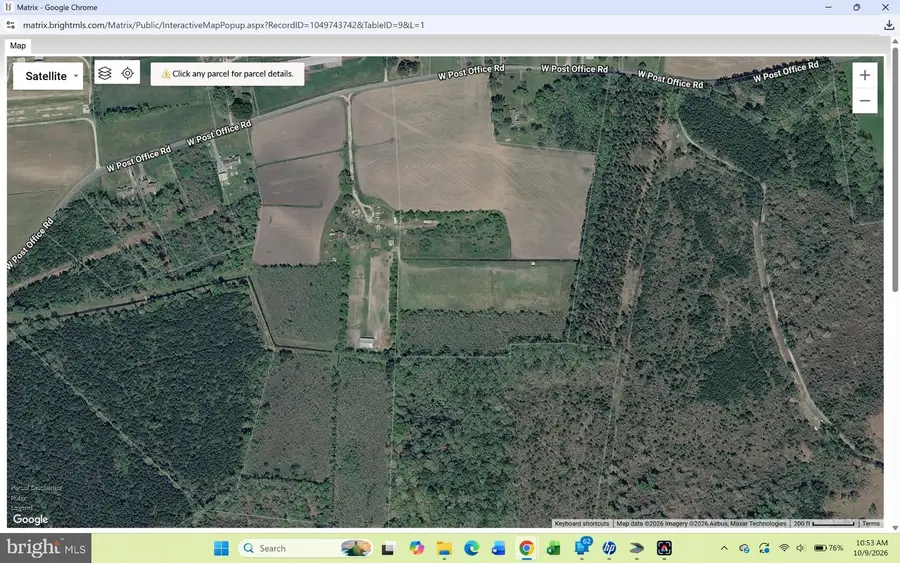Viewport: 900px width, 563px height.
Task: Click the Legend link on map
Action: pos(22,508)
